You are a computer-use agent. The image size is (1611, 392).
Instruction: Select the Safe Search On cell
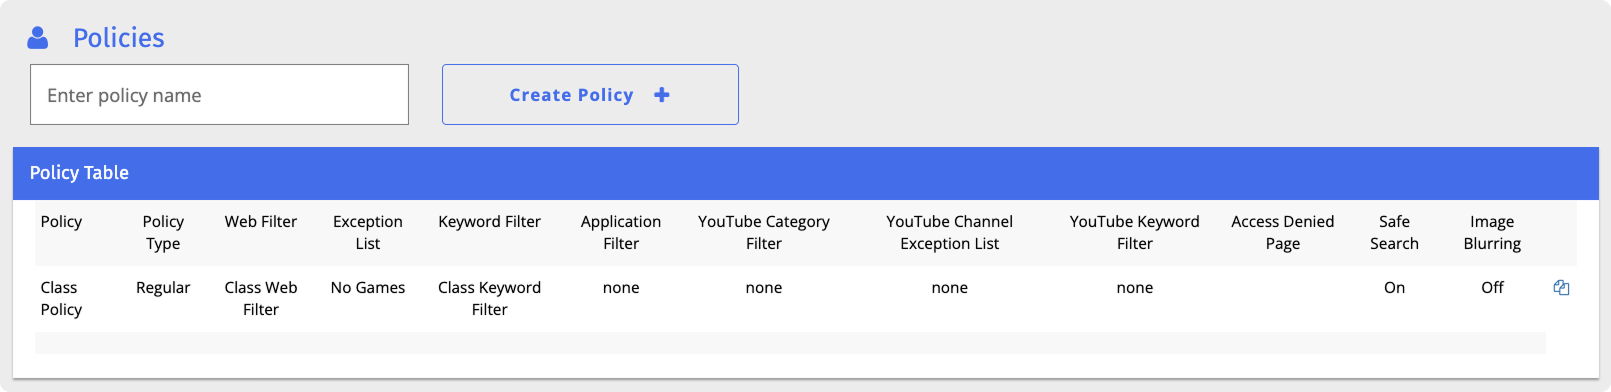[x=1394, y=288]
